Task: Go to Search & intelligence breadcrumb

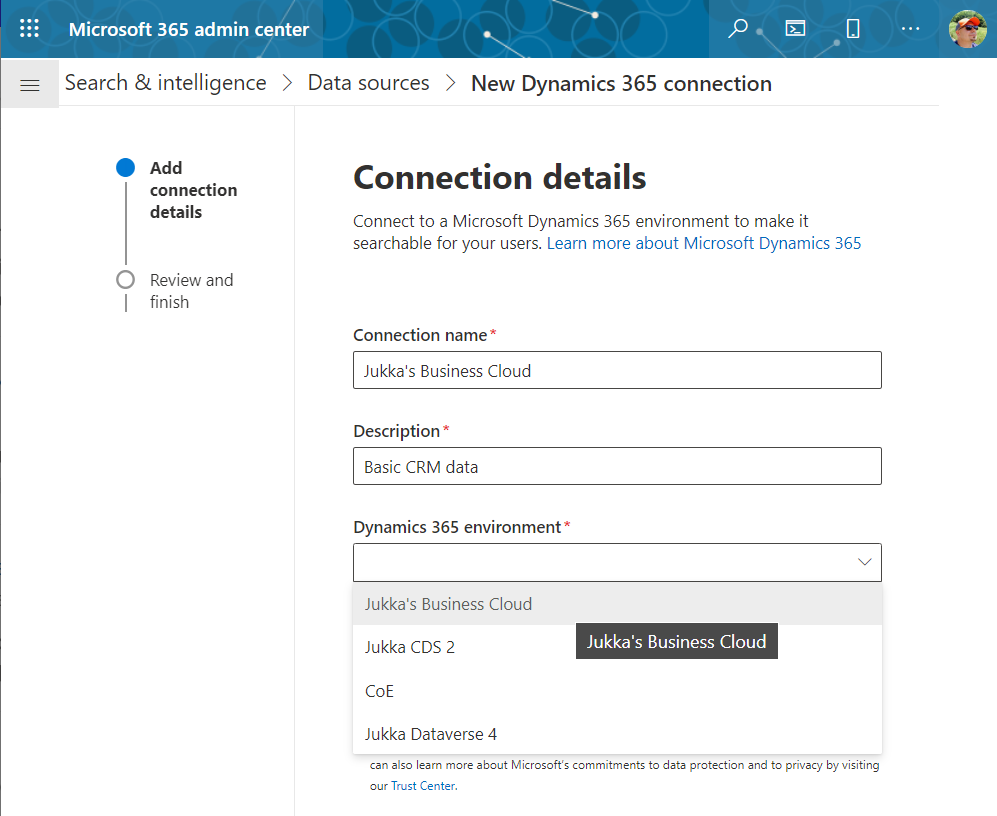Action: [165, 83]
